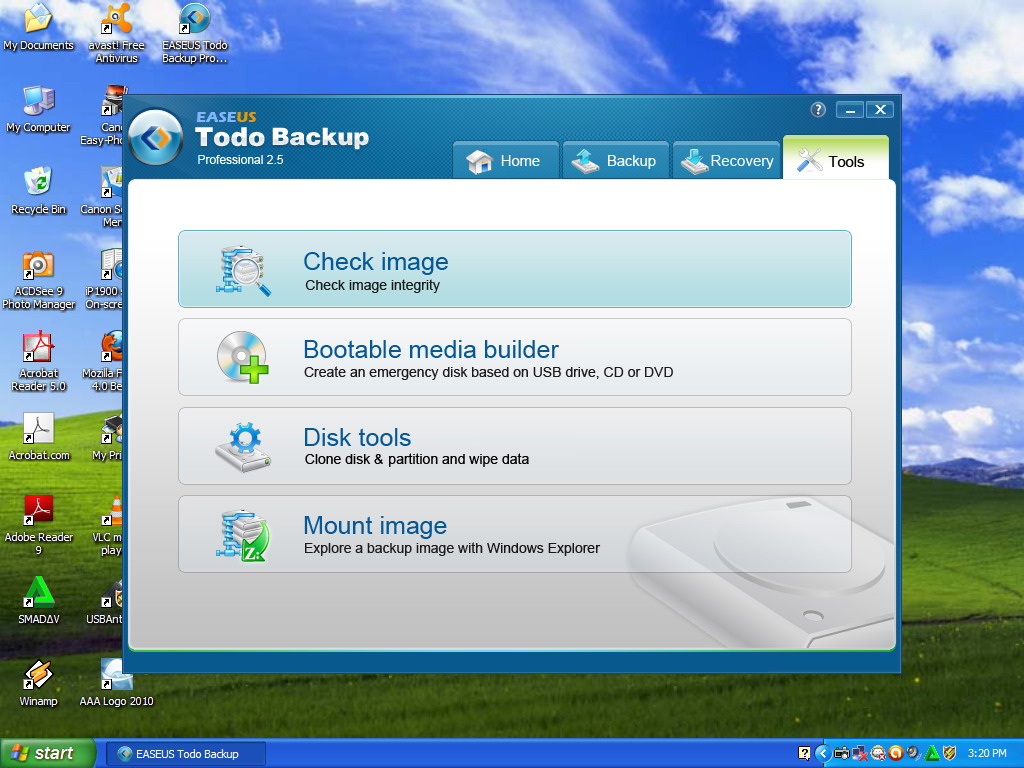Click the help question mark in title bar
This screenshot has width=1024, height=768.
[818, 109]
